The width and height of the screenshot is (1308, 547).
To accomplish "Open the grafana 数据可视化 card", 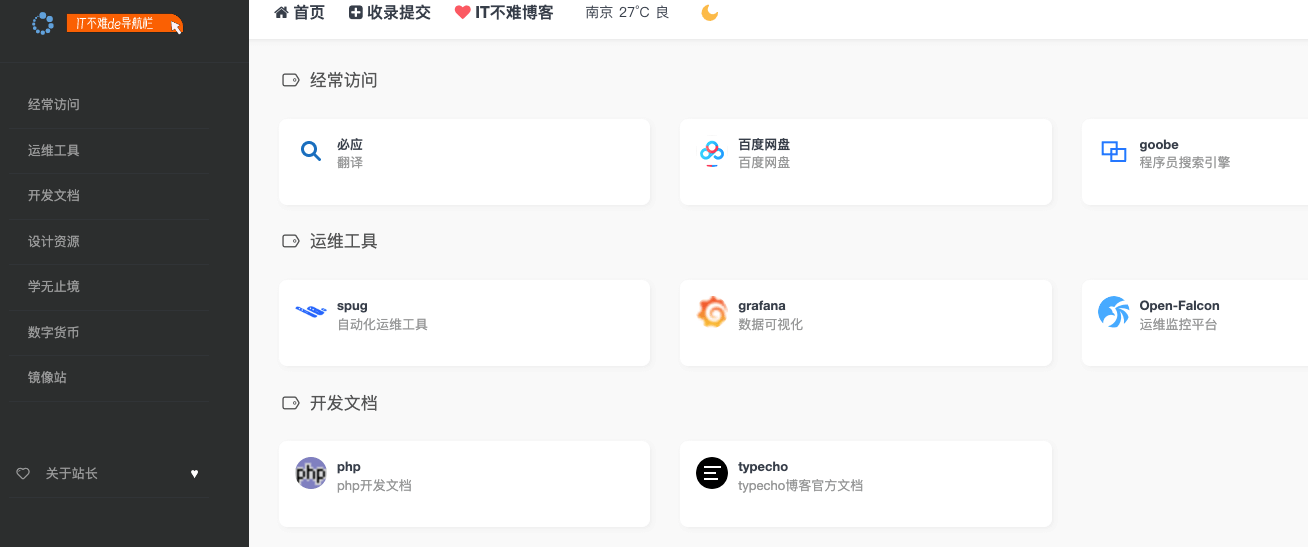I will pyautogui.click(x=865, y=323).
